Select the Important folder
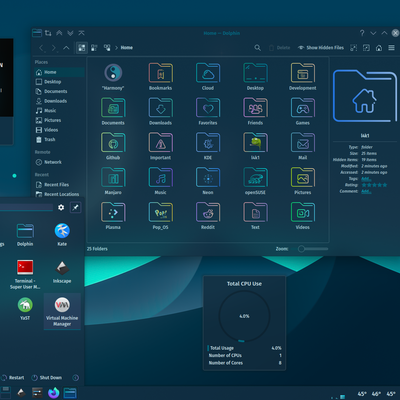 [x=160, y=146]
